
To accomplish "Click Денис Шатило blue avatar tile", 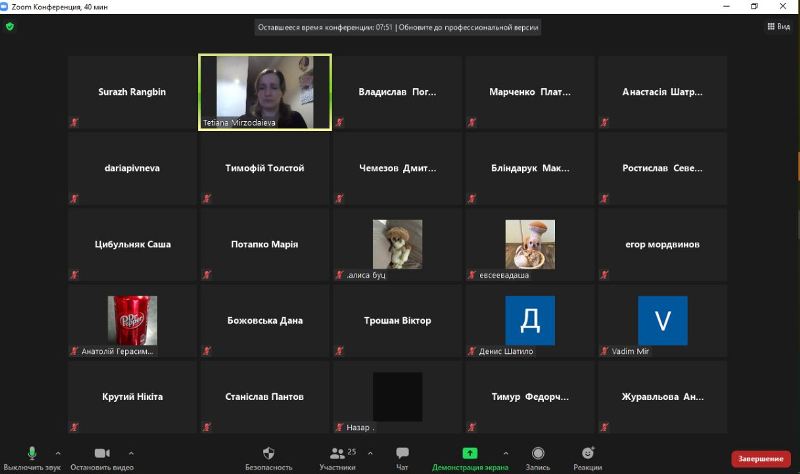I will coord(530,321).
